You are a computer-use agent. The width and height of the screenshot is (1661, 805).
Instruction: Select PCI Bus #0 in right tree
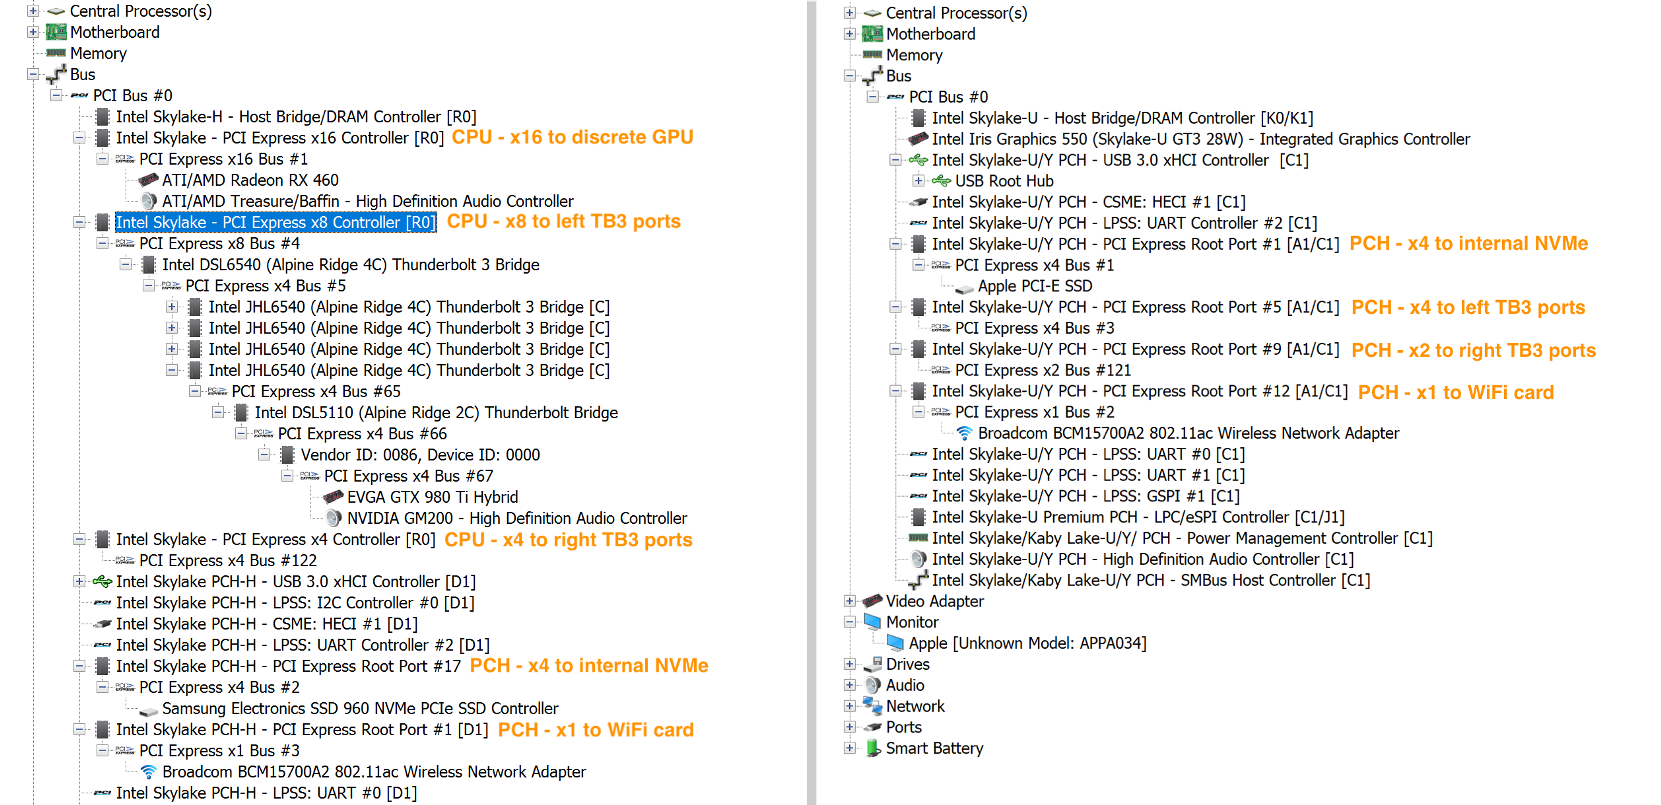click(x=949, y=97)
